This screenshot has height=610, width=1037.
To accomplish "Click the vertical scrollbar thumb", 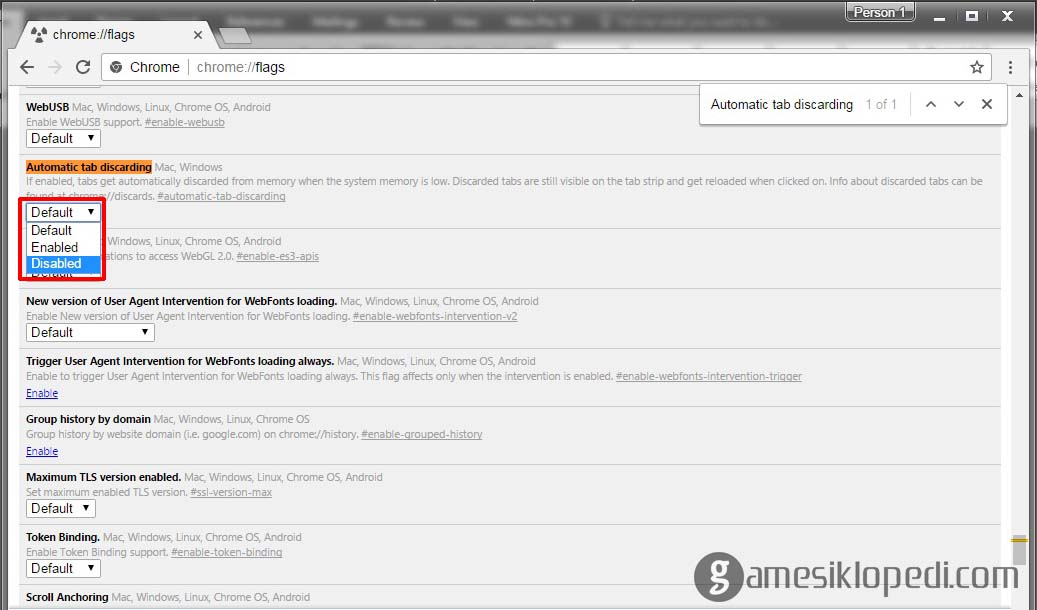I will click(1019, 548).
